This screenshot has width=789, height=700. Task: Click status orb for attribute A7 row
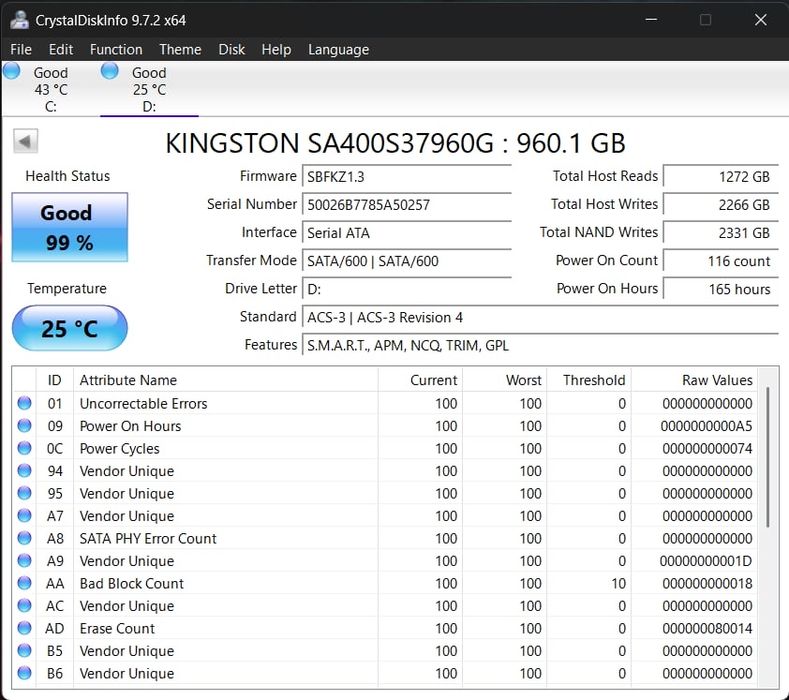point(24,515)
